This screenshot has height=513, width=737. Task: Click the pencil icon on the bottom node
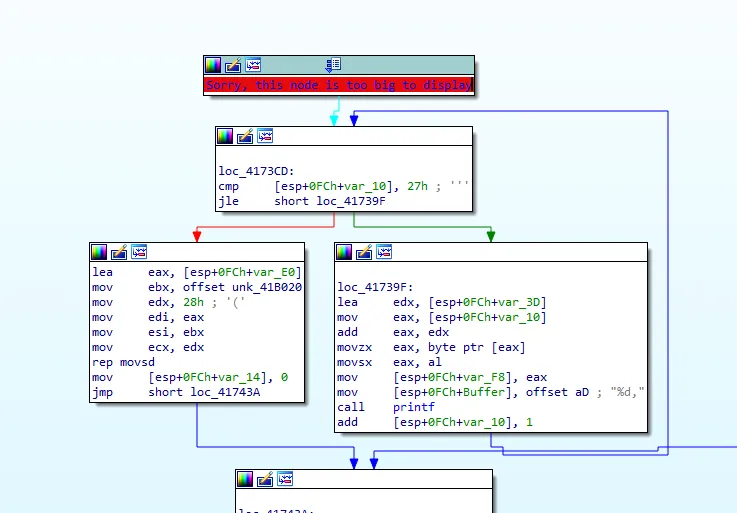click(x=265, y=480)
